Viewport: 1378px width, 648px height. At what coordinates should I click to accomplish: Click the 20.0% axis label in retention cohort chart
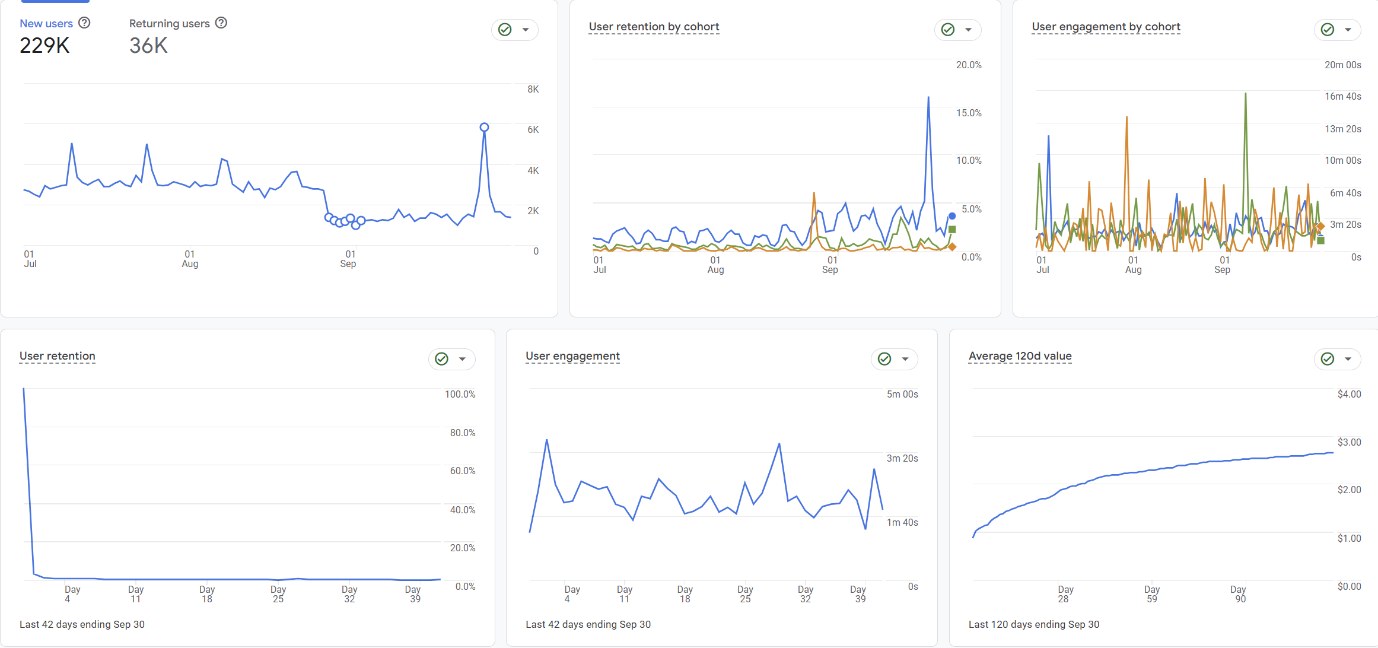(x=969, y=65)
